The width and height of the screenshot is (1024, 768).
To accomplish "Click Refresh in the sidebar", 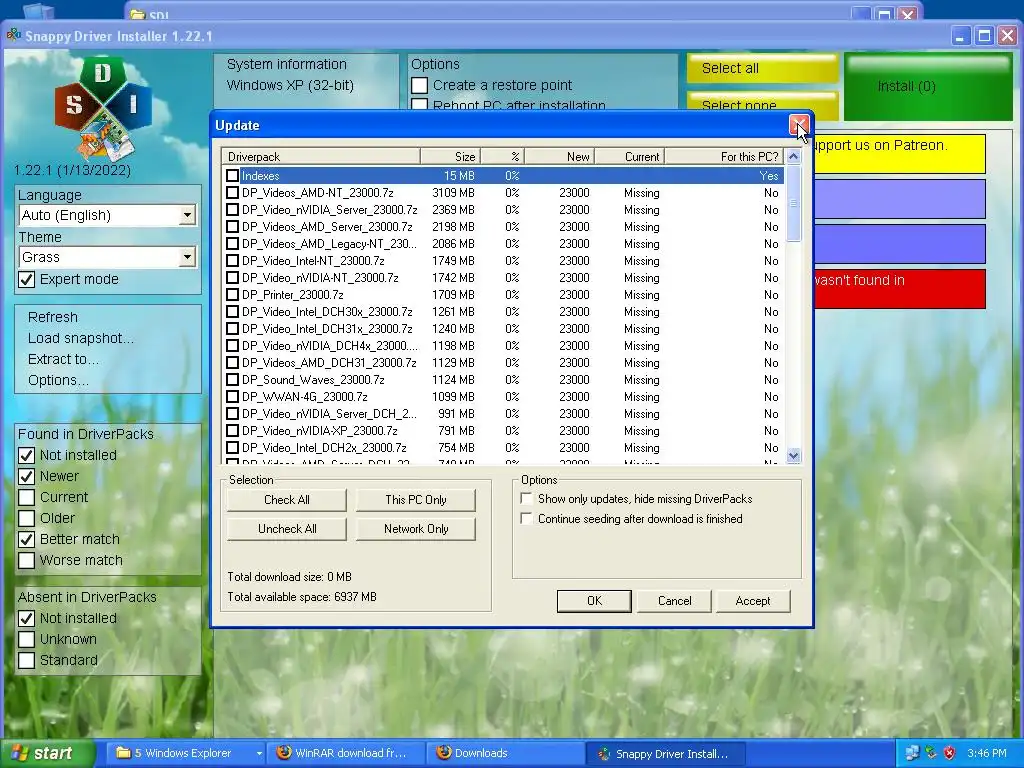I will tap(53, 317).
